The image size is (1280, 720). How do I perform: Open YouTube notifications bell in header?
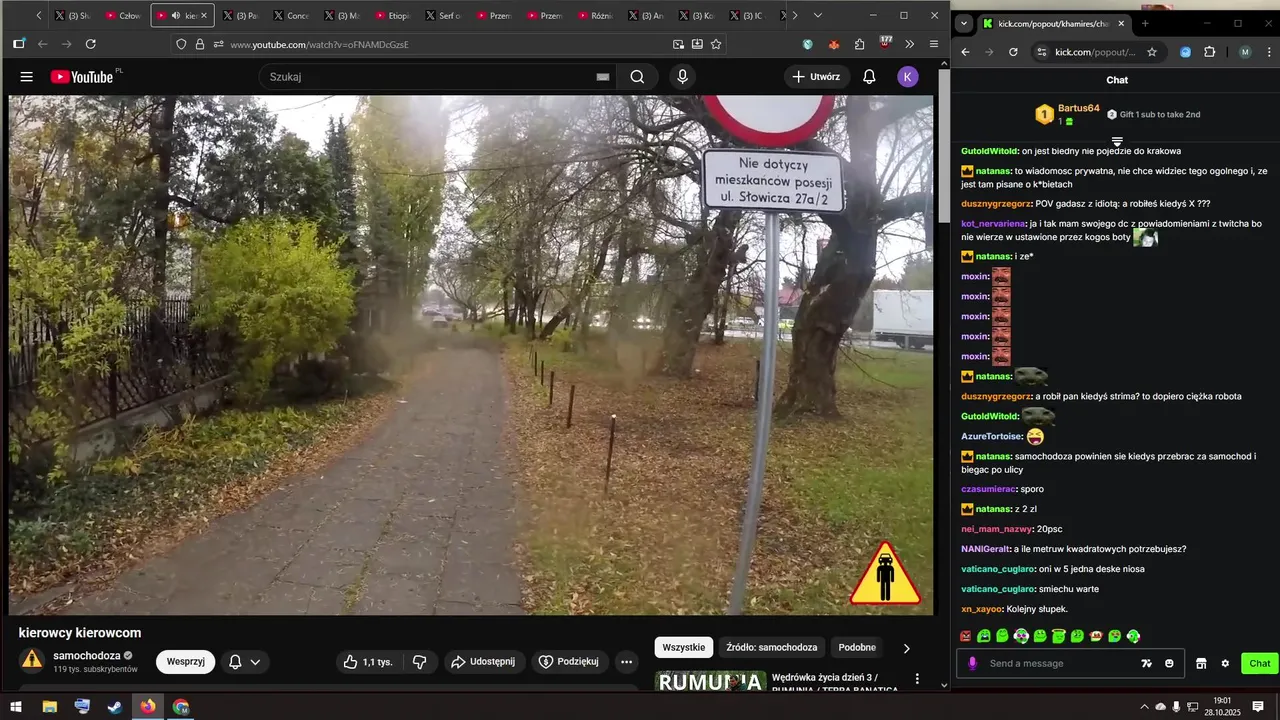[x=869, y=77]
